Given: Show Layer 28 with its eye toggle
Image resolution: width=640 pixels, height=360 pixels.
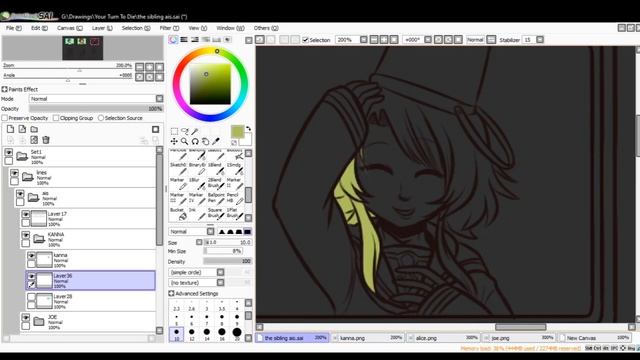Looking at the screenshot, I should coord(31,297).
